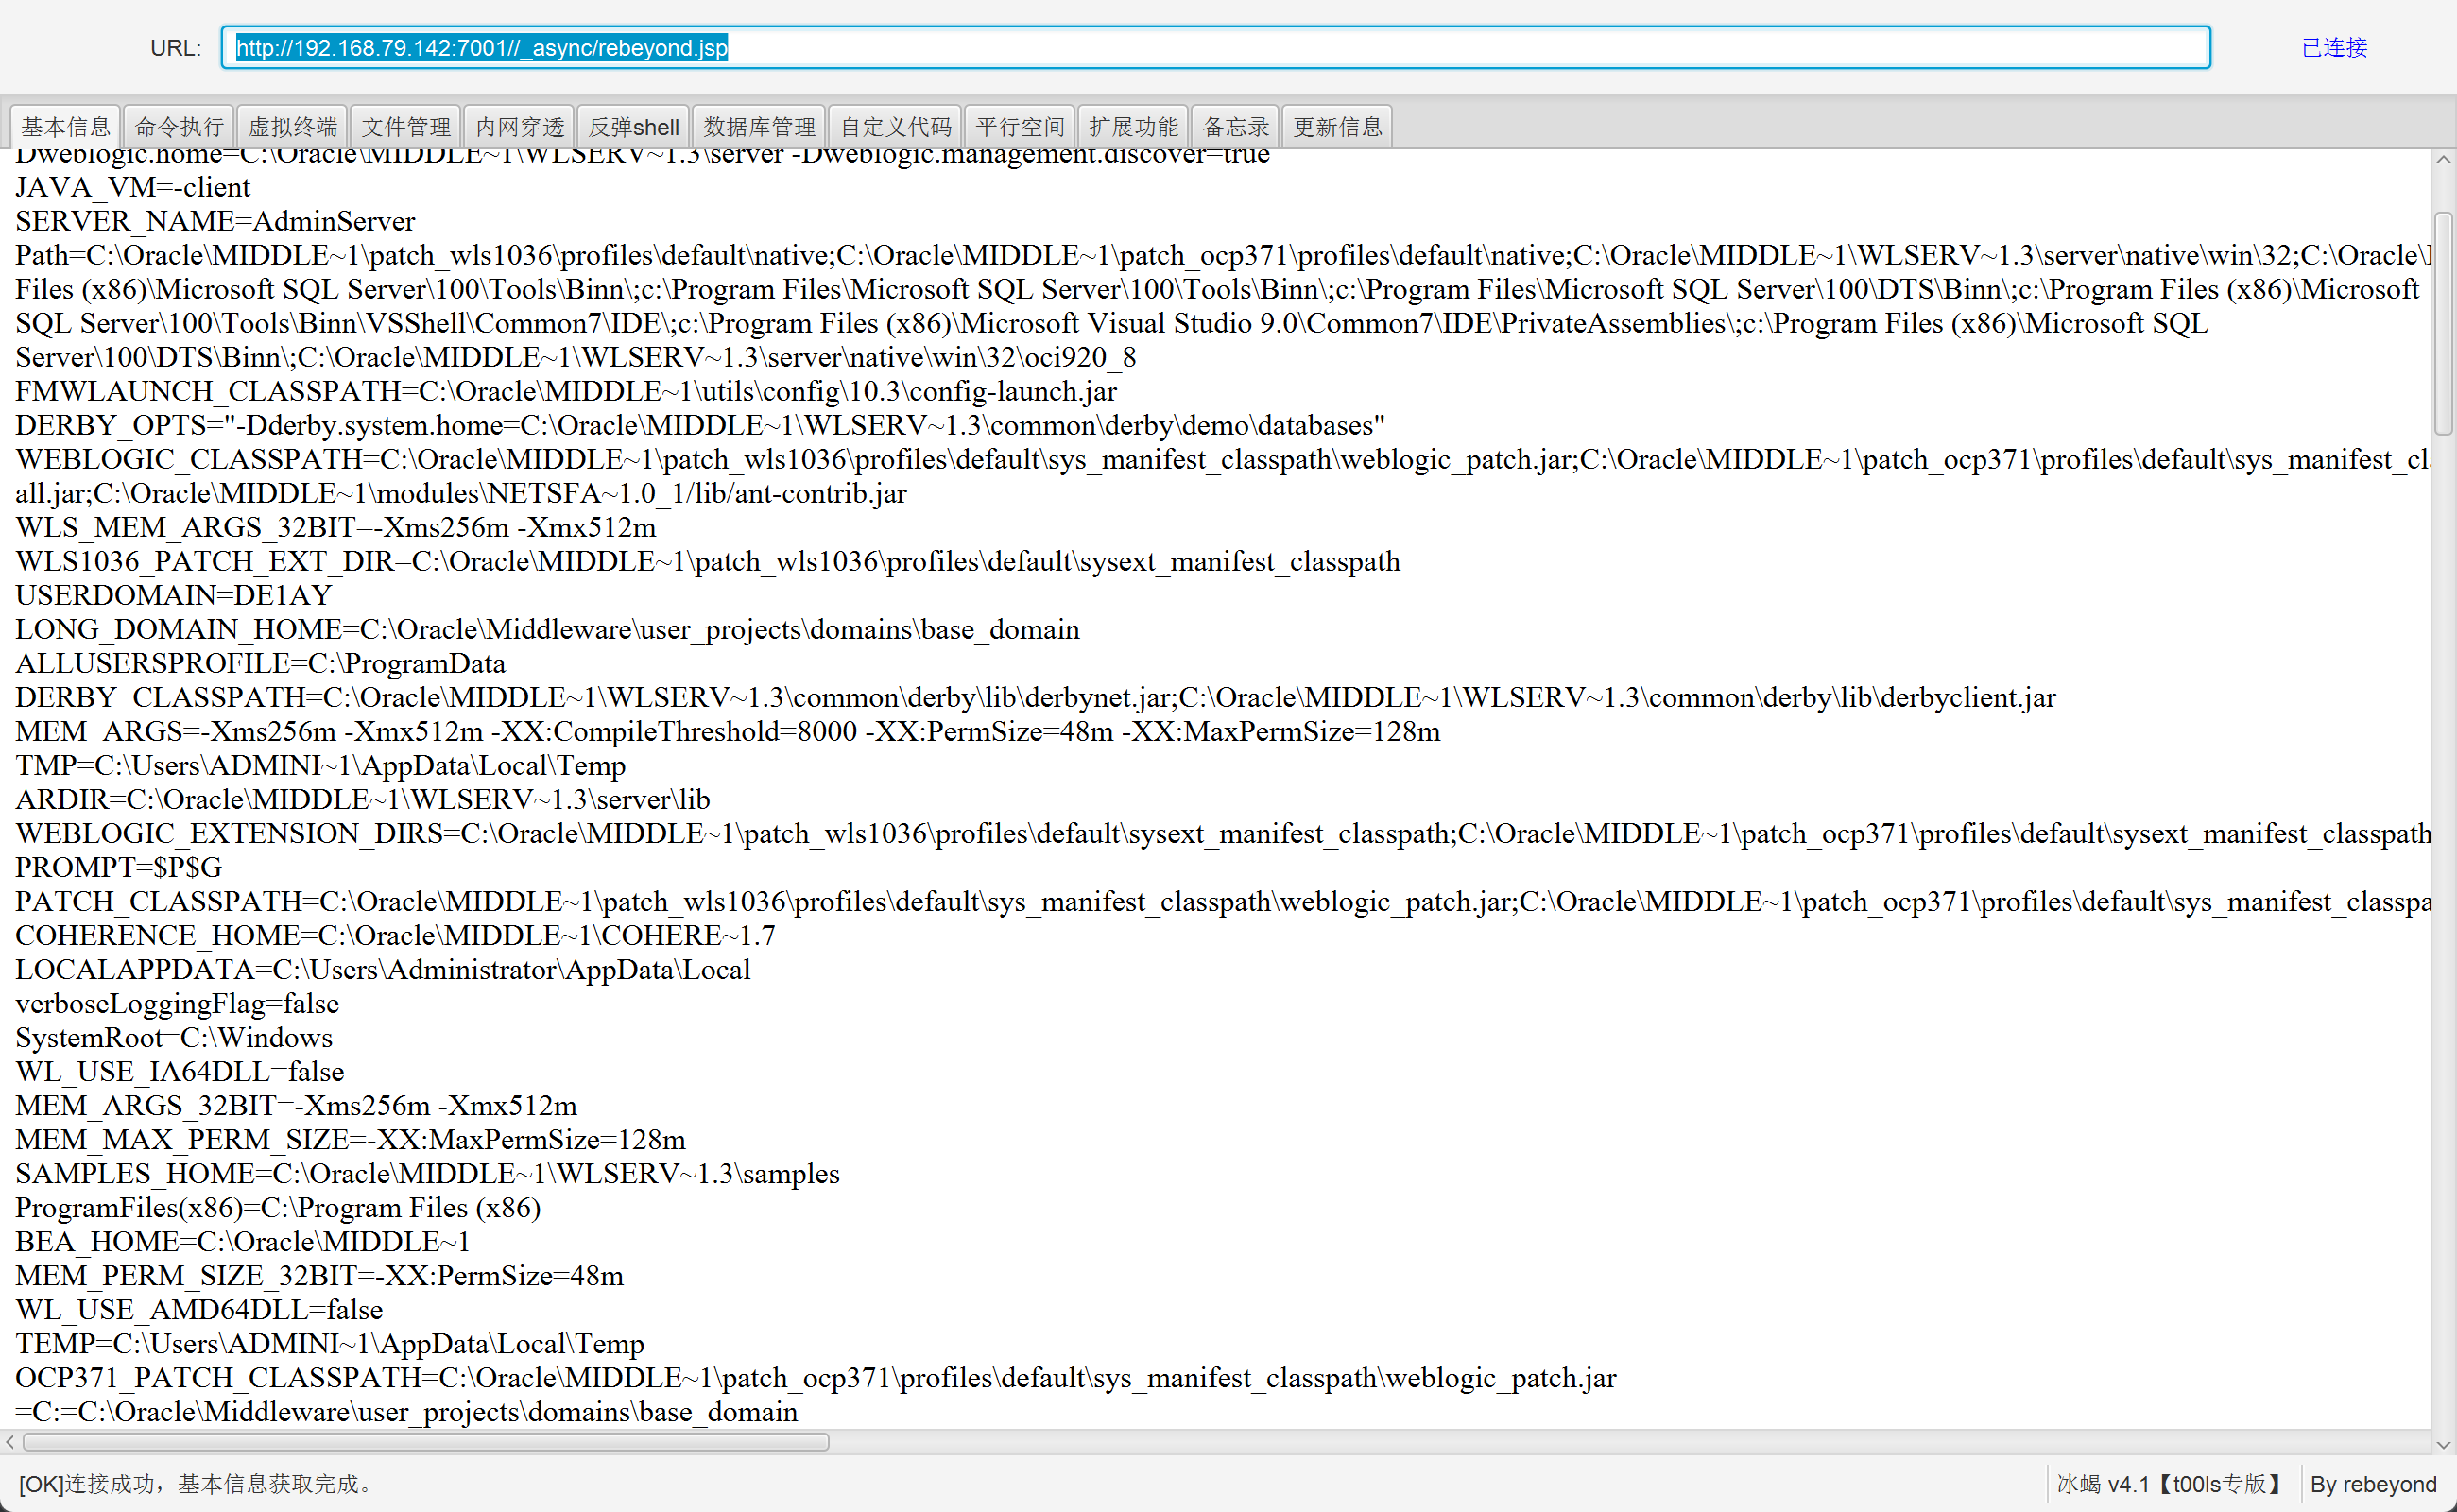Select the 自定义代码 tab
This screenshot has width=2457, height=1512.
pos(895,127)
